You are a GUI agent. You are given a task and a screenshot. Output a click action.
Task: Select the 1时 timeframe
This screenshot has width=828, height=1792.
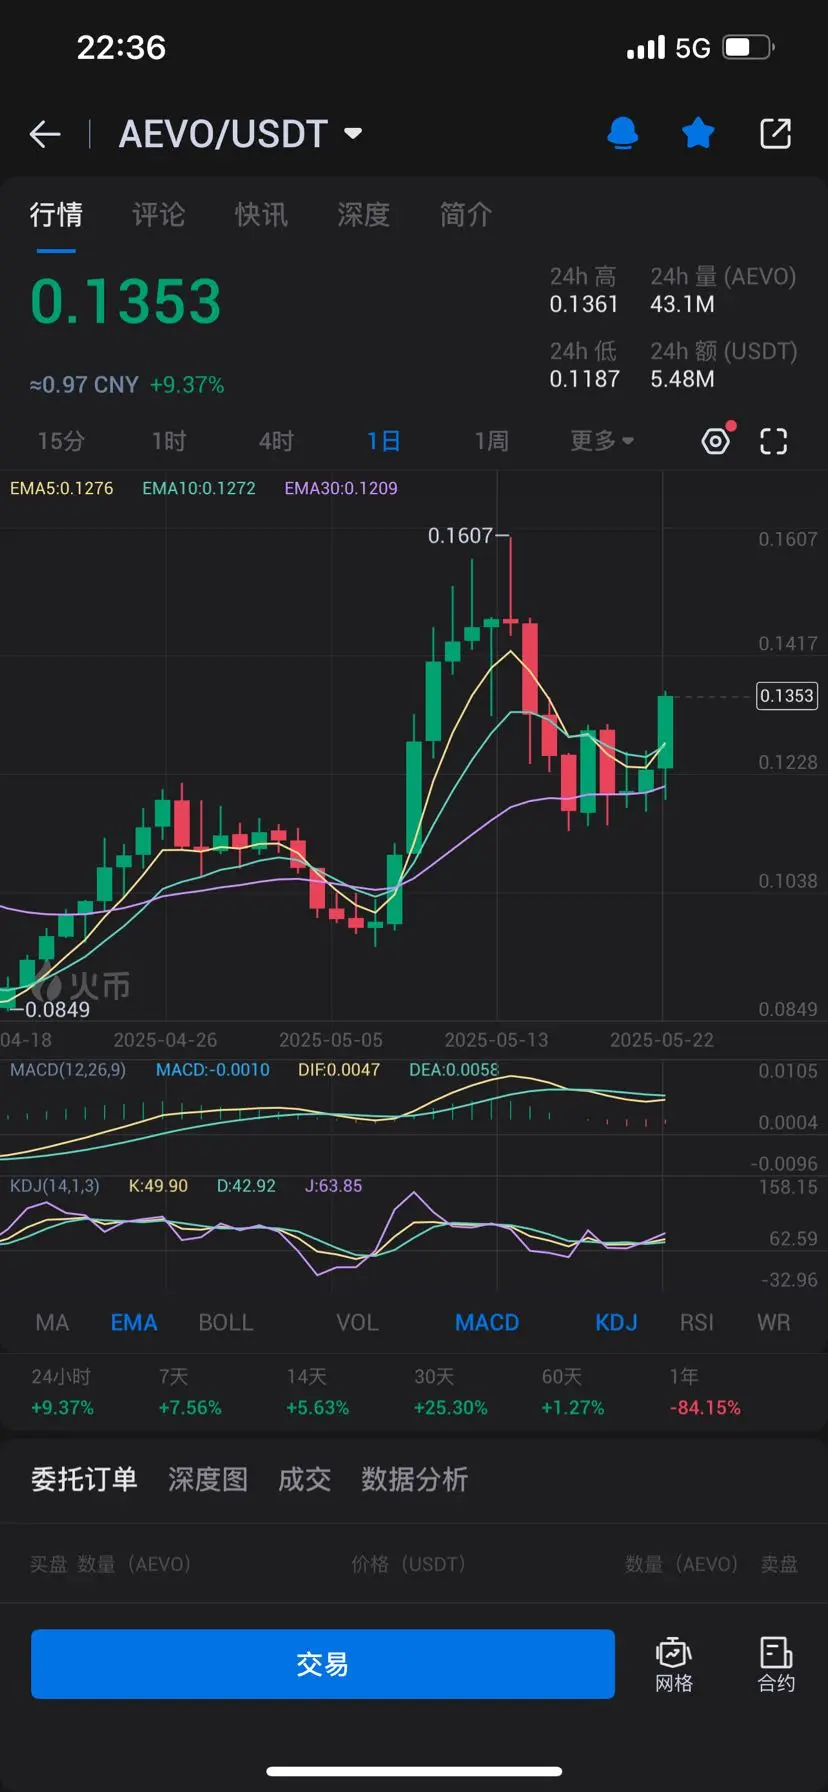pyautogui.click(x=168, y=441)
